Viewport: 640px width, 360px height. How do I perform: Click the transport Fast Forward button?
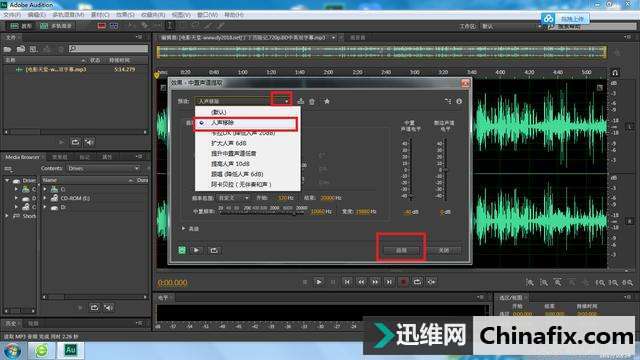375,282
